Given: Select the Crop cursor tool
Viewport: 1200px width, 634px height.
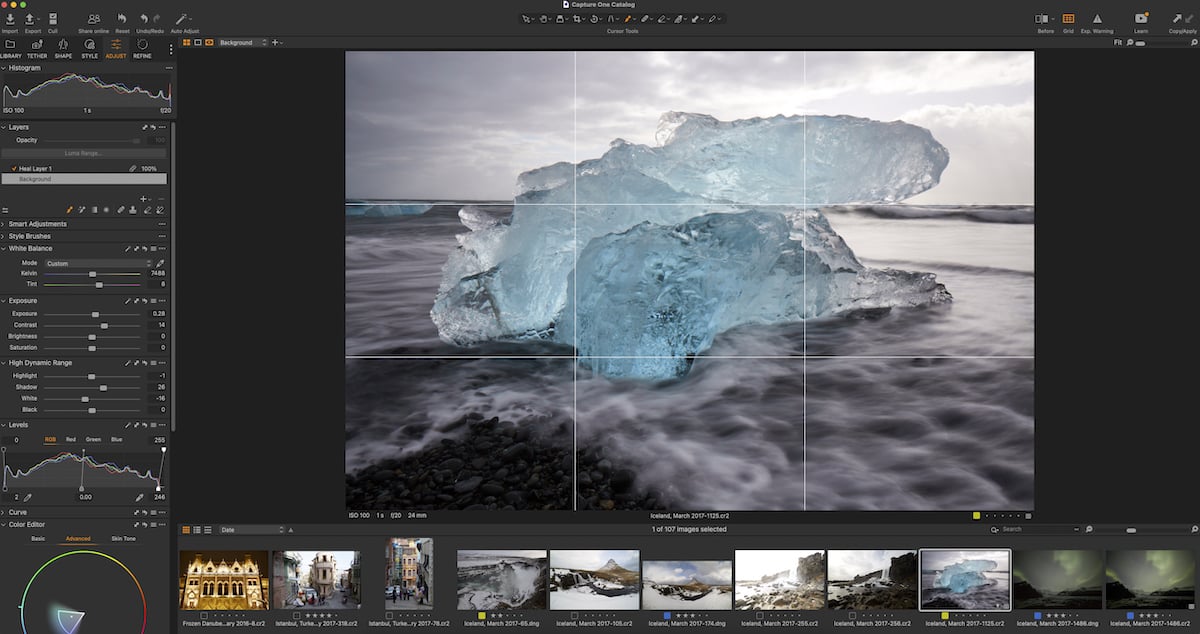Looking at the screenshot, I should pos(577,18).
